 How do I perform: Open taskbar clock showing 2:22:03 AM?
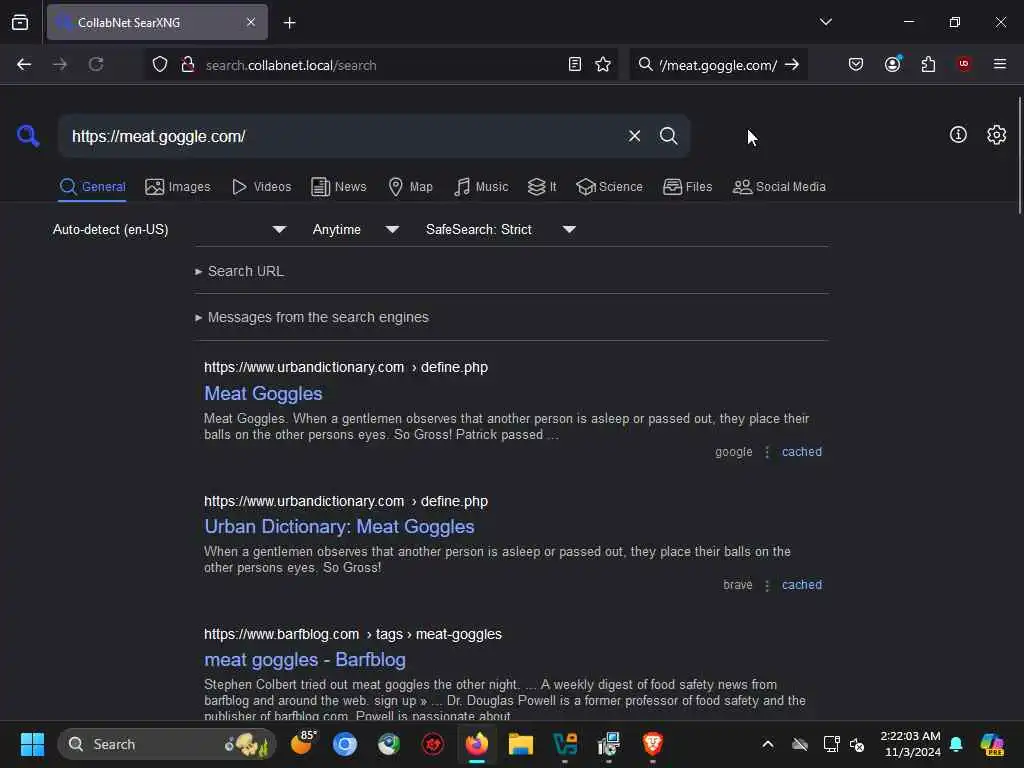[910, 744]
